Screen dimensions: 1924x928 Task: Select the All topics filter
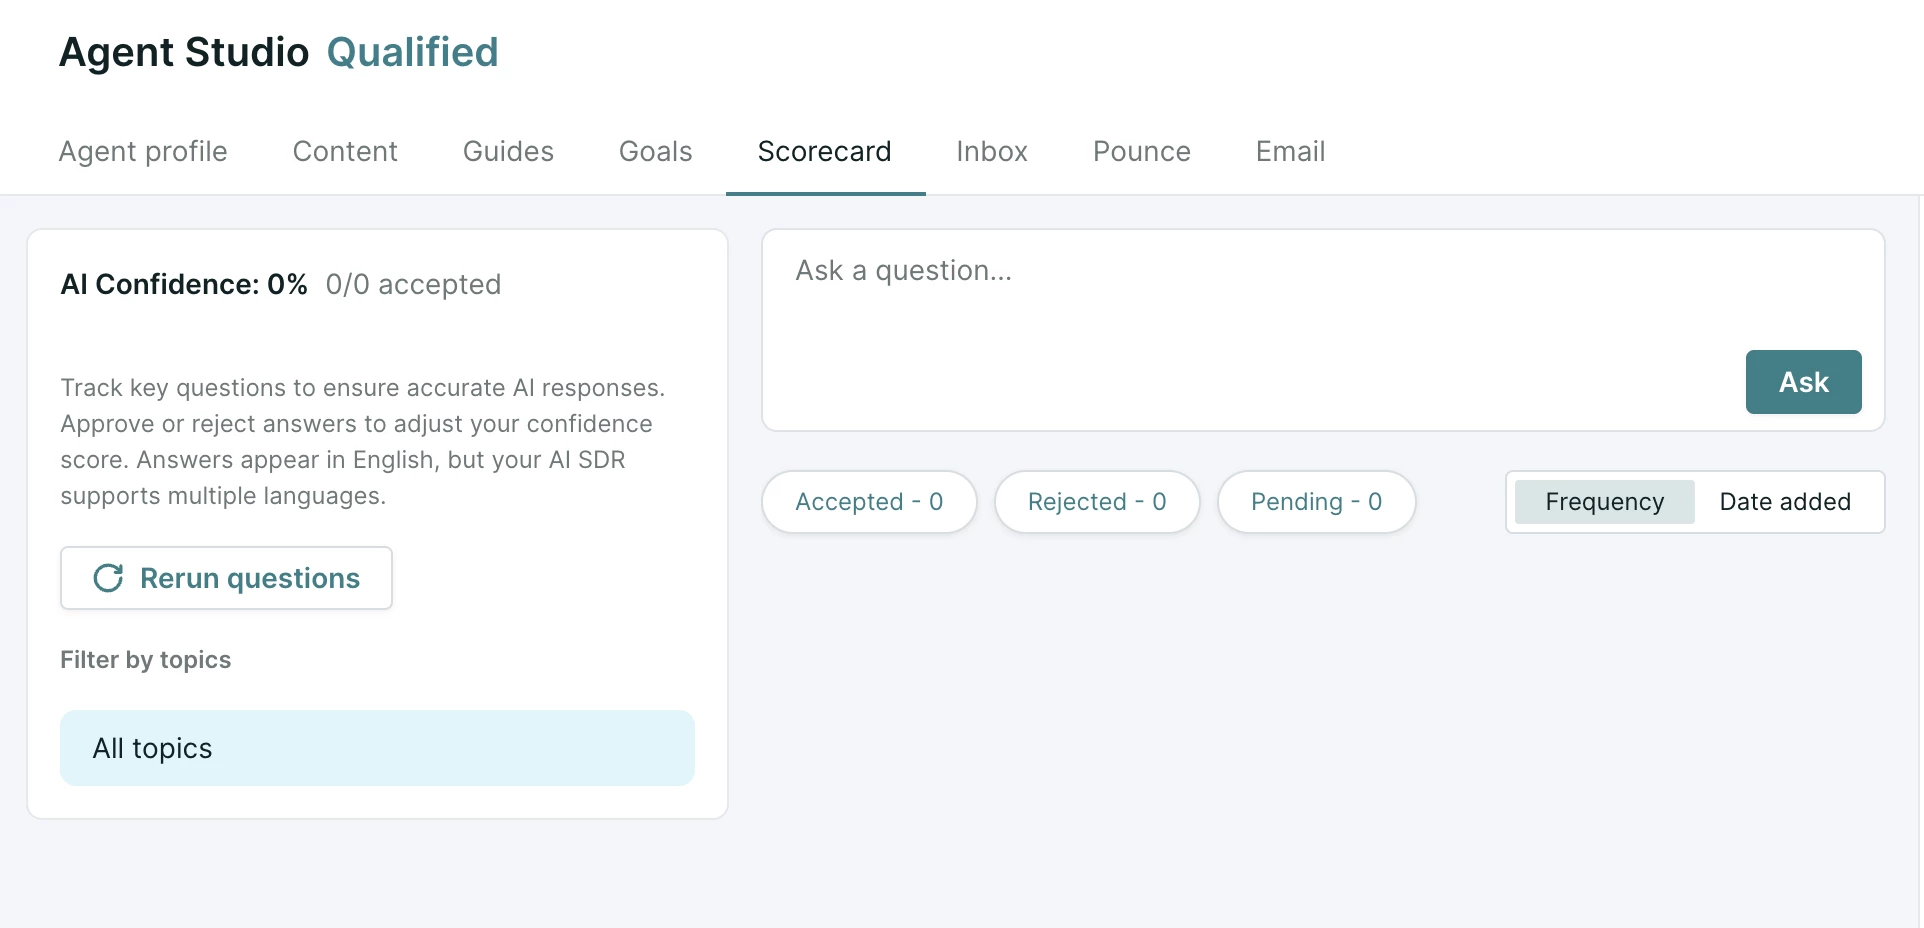(x=377, y=748)
